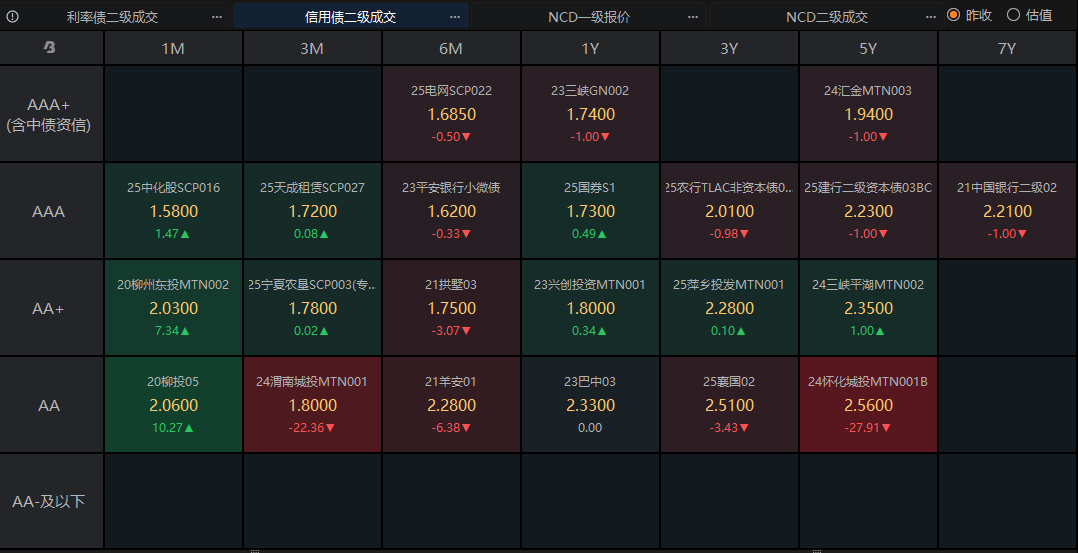Click the 25电网SCP022 bond cell
The width and height of the screenshot is (1078, 553).
451,114
